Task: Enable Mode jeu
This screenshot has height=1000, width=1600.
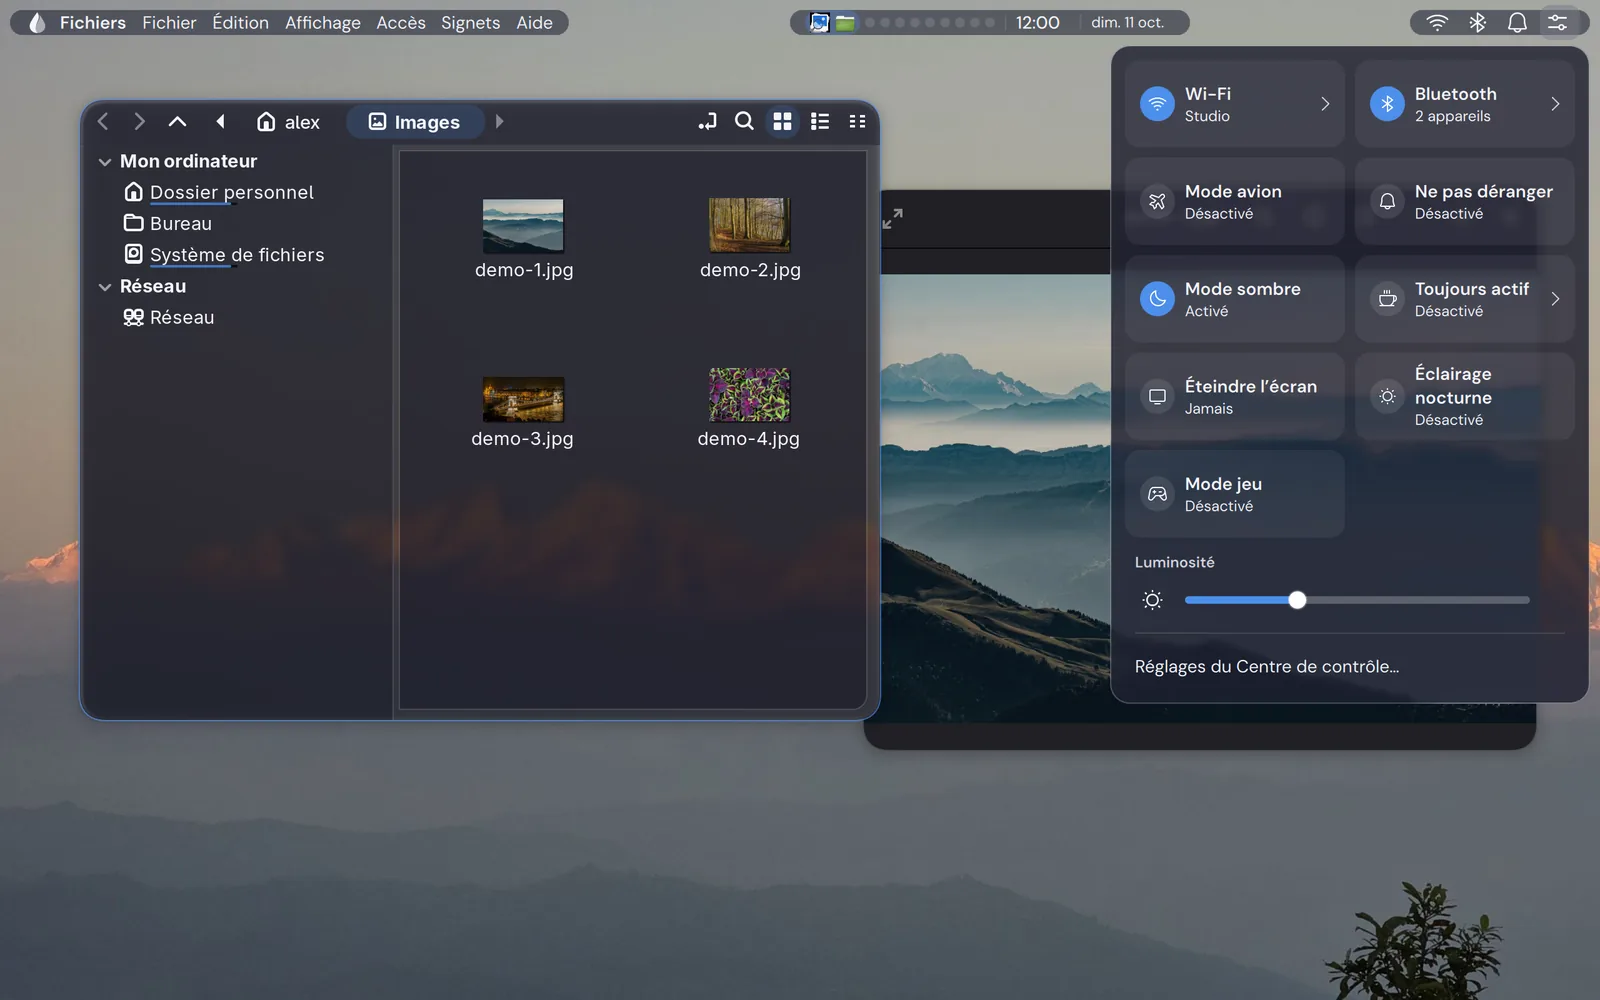Action: (1234, 494)
